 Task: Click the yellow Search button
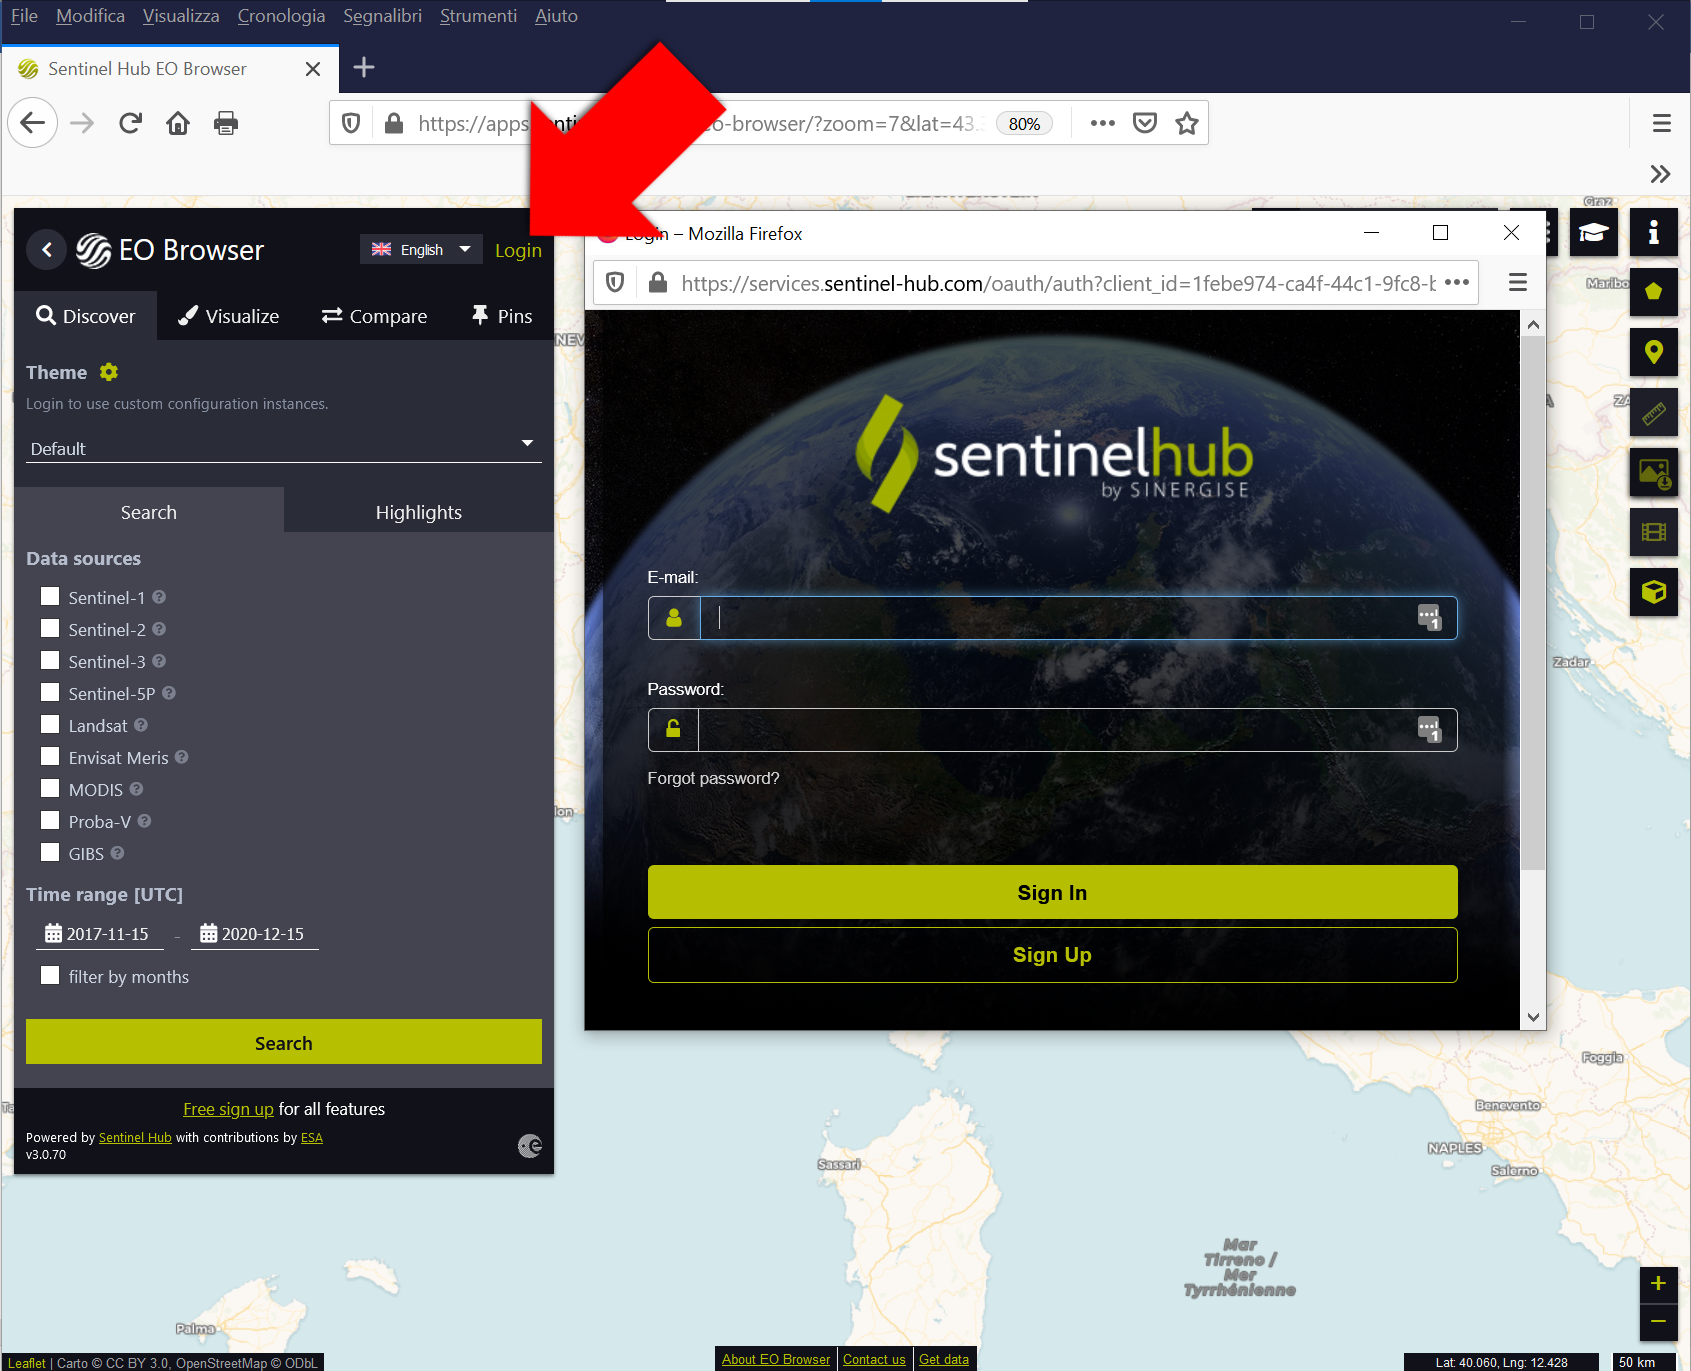pos(284,1043)
